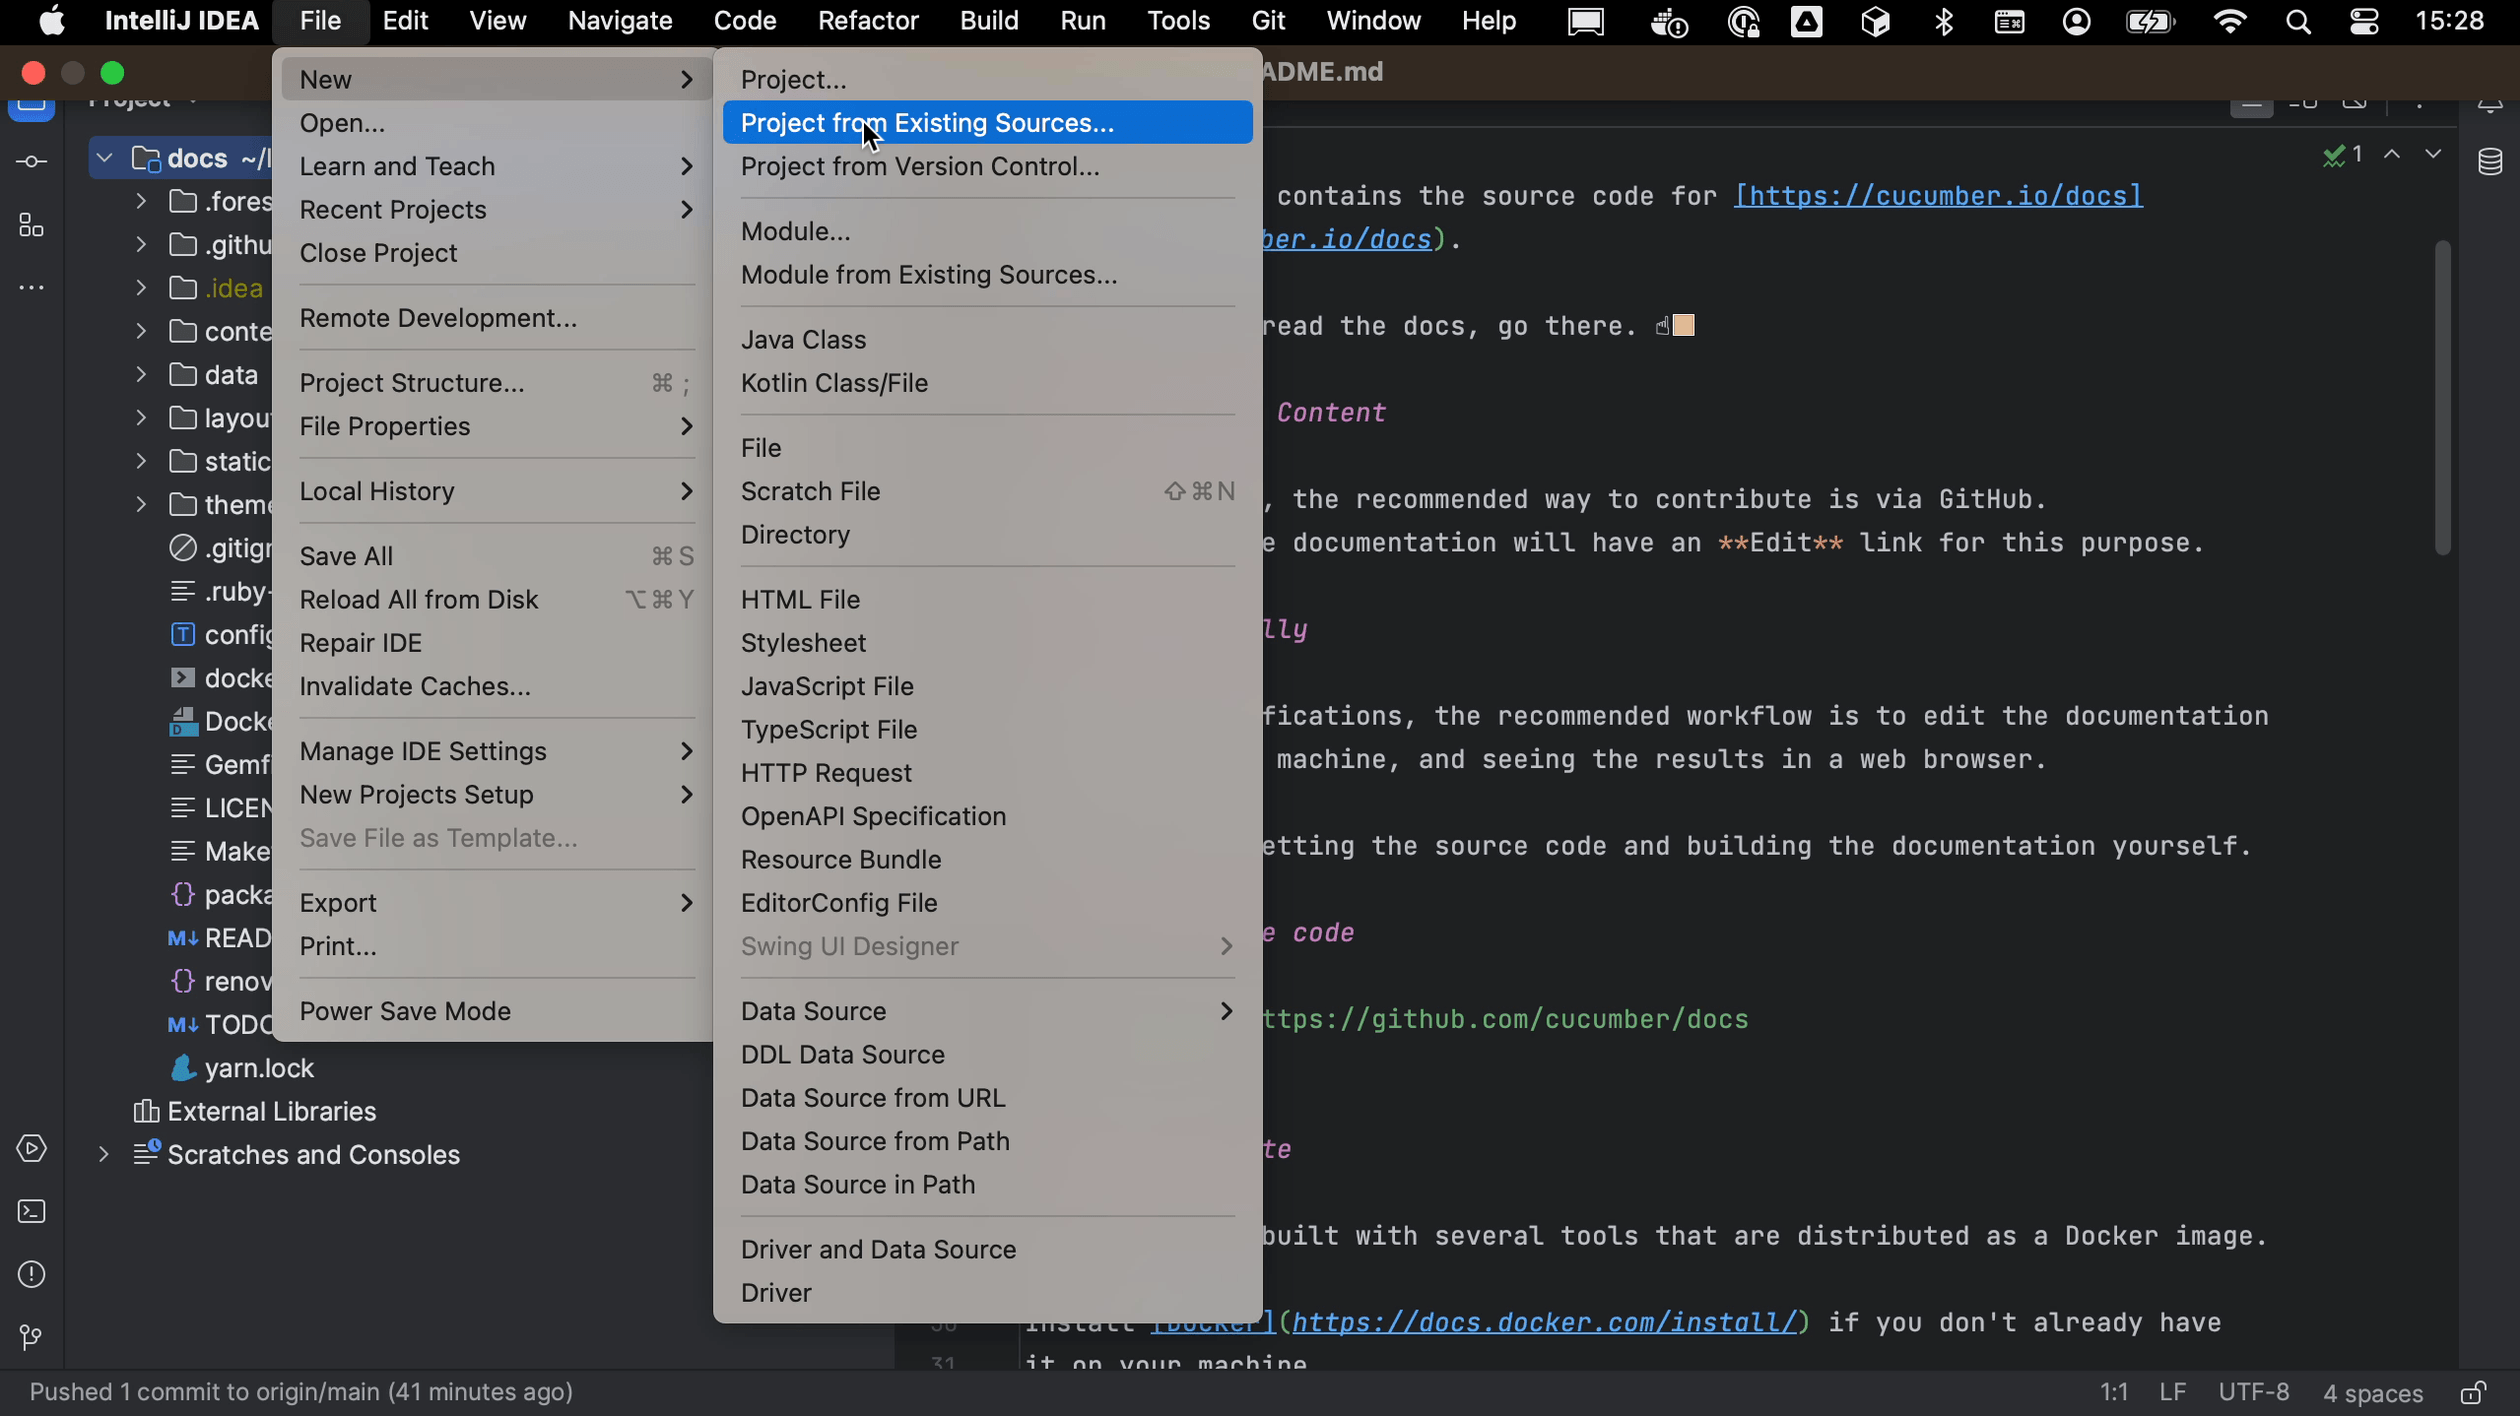Open the Database tool window on the right
Screen dimensions: 2520x1416
point(2491,160)
